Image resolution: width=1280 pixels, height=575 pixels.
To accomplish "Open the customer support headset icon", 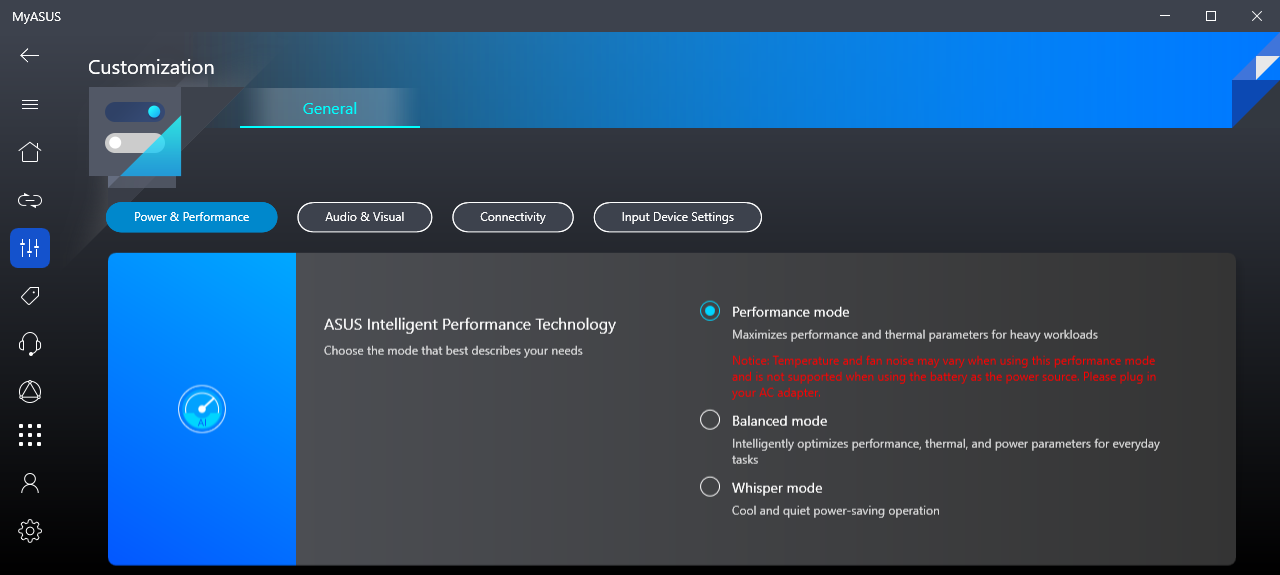I will (x=30, y=344).
